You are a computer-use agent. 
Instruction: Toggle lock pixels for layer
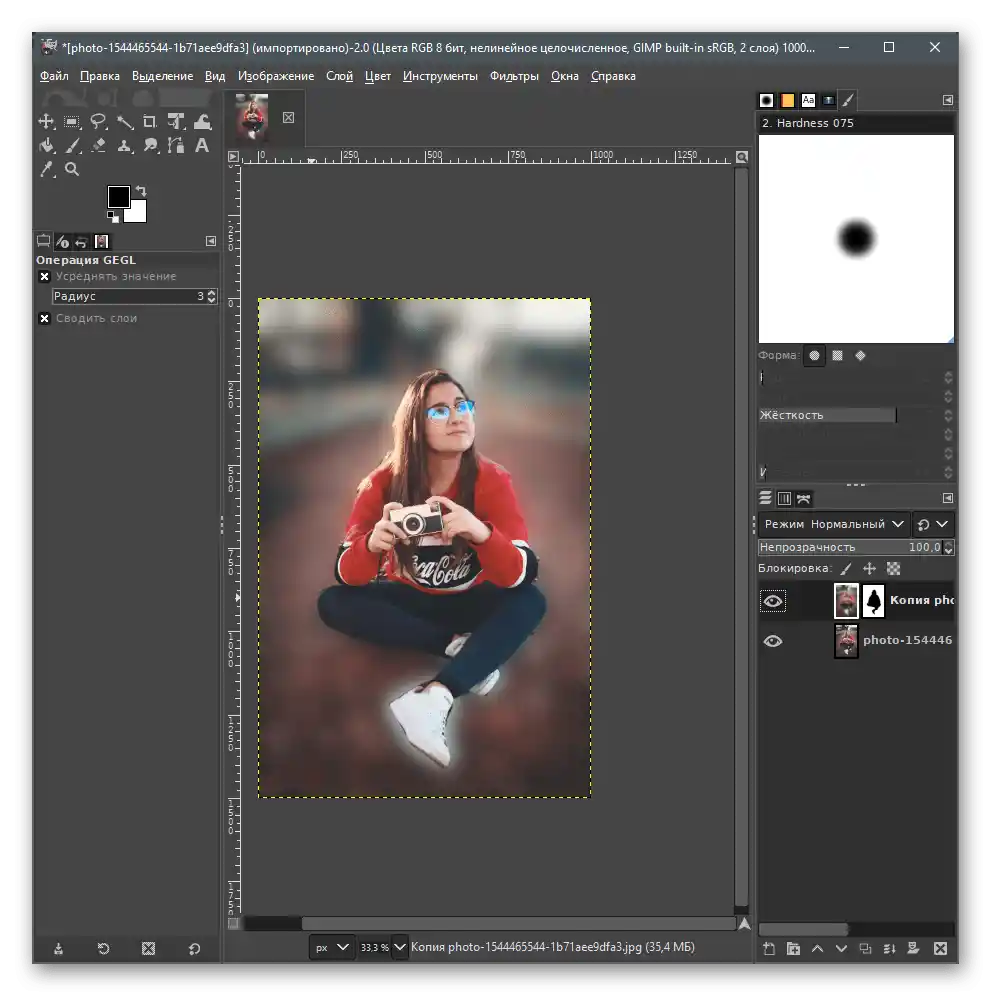point(846,569)
